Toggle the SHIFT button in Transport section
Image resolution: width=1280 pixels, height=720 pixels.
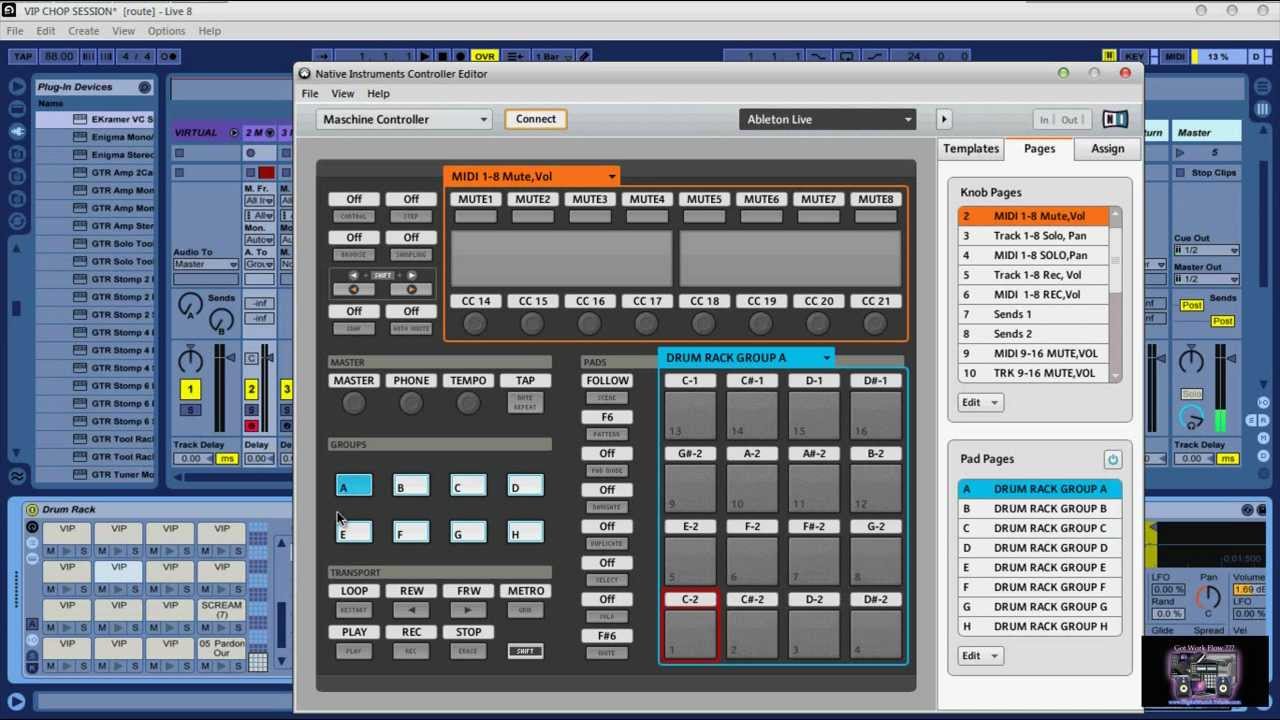pos(525,651)
